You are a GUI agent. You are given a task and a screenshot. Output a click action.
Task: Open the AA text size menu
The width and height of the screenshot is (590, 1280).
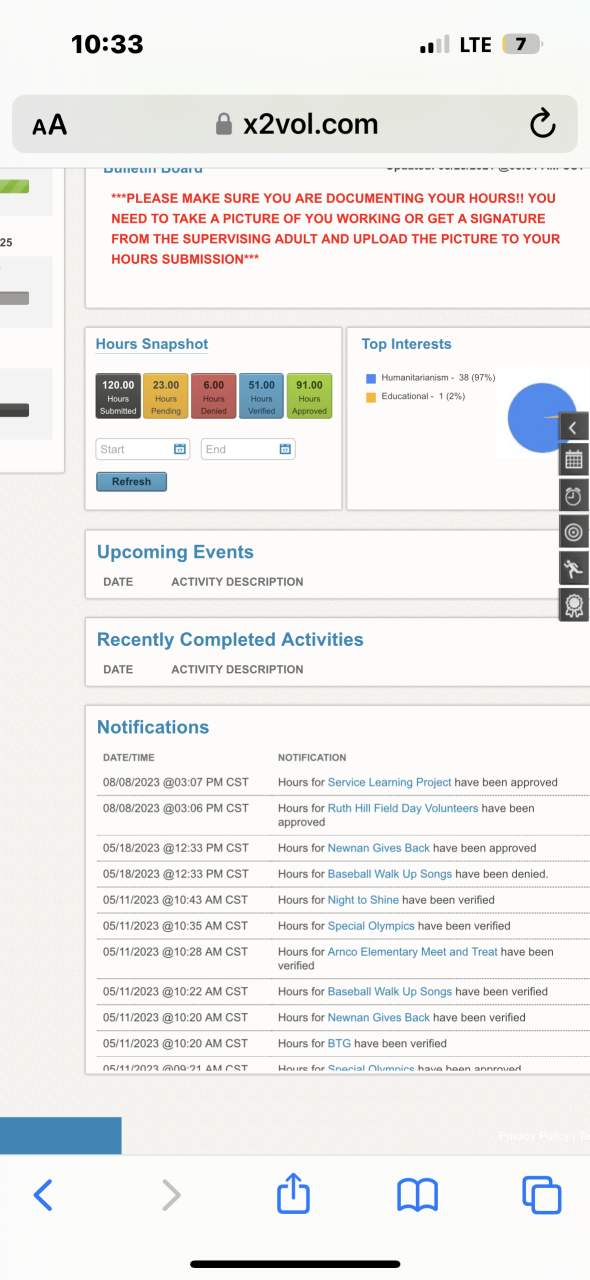pyautogui.click(x=50, y=125)
